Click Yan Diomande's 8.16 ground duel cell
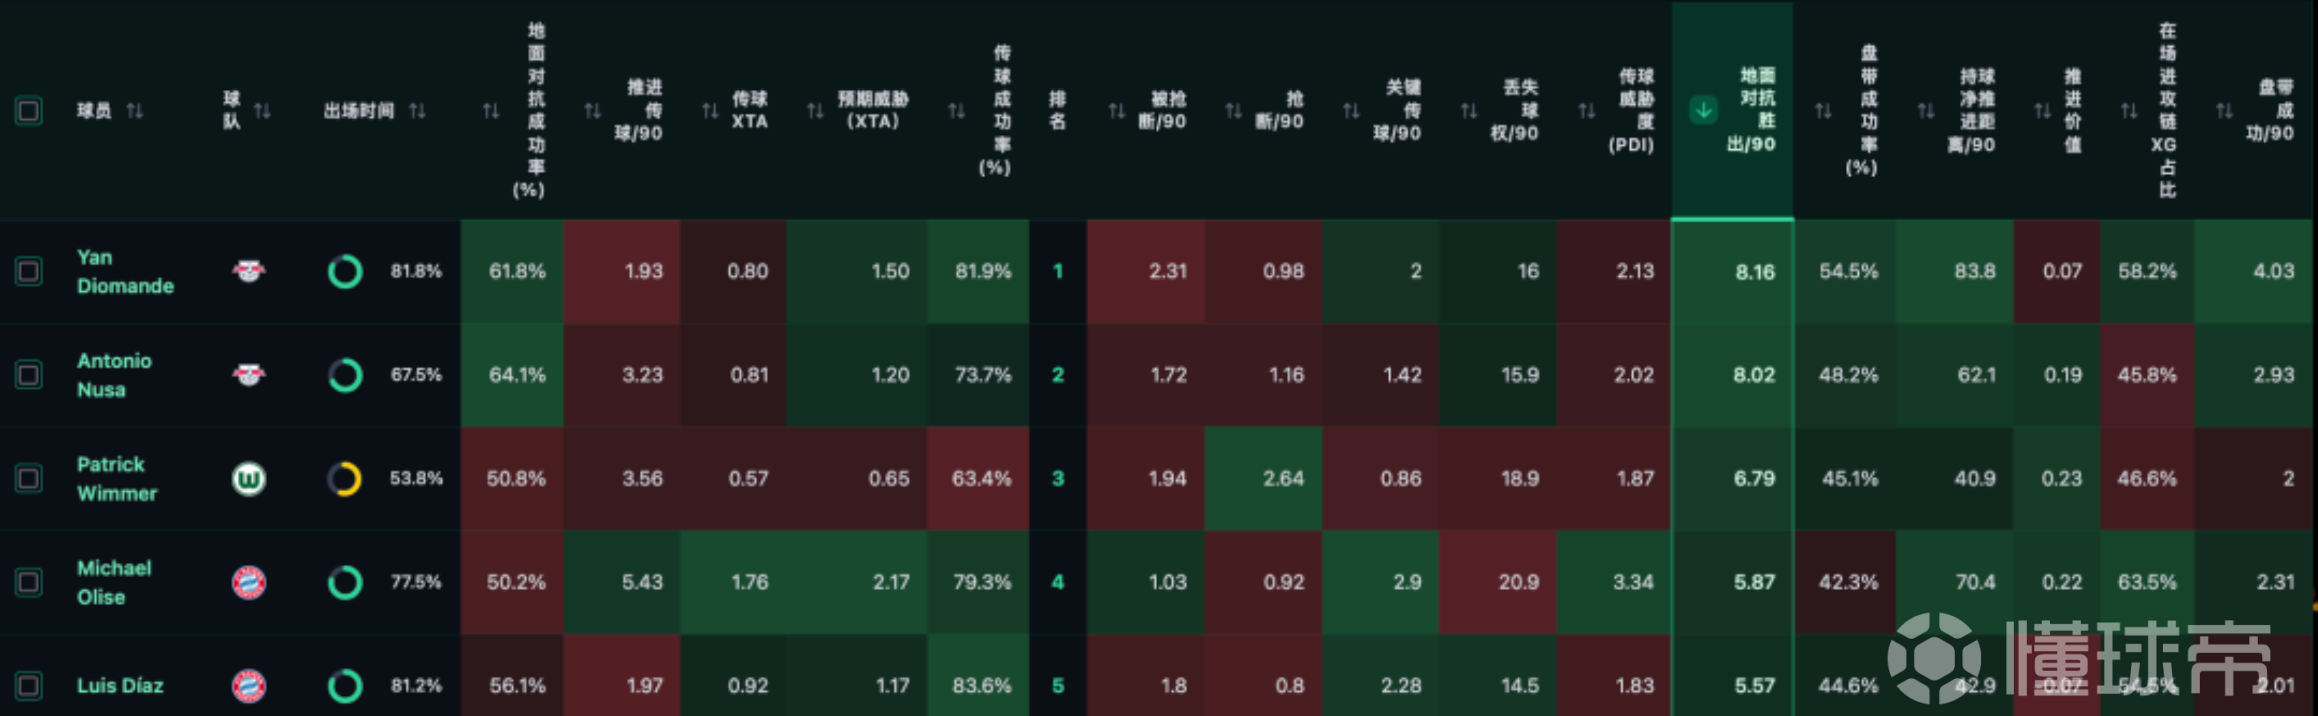 [1733, 271]
